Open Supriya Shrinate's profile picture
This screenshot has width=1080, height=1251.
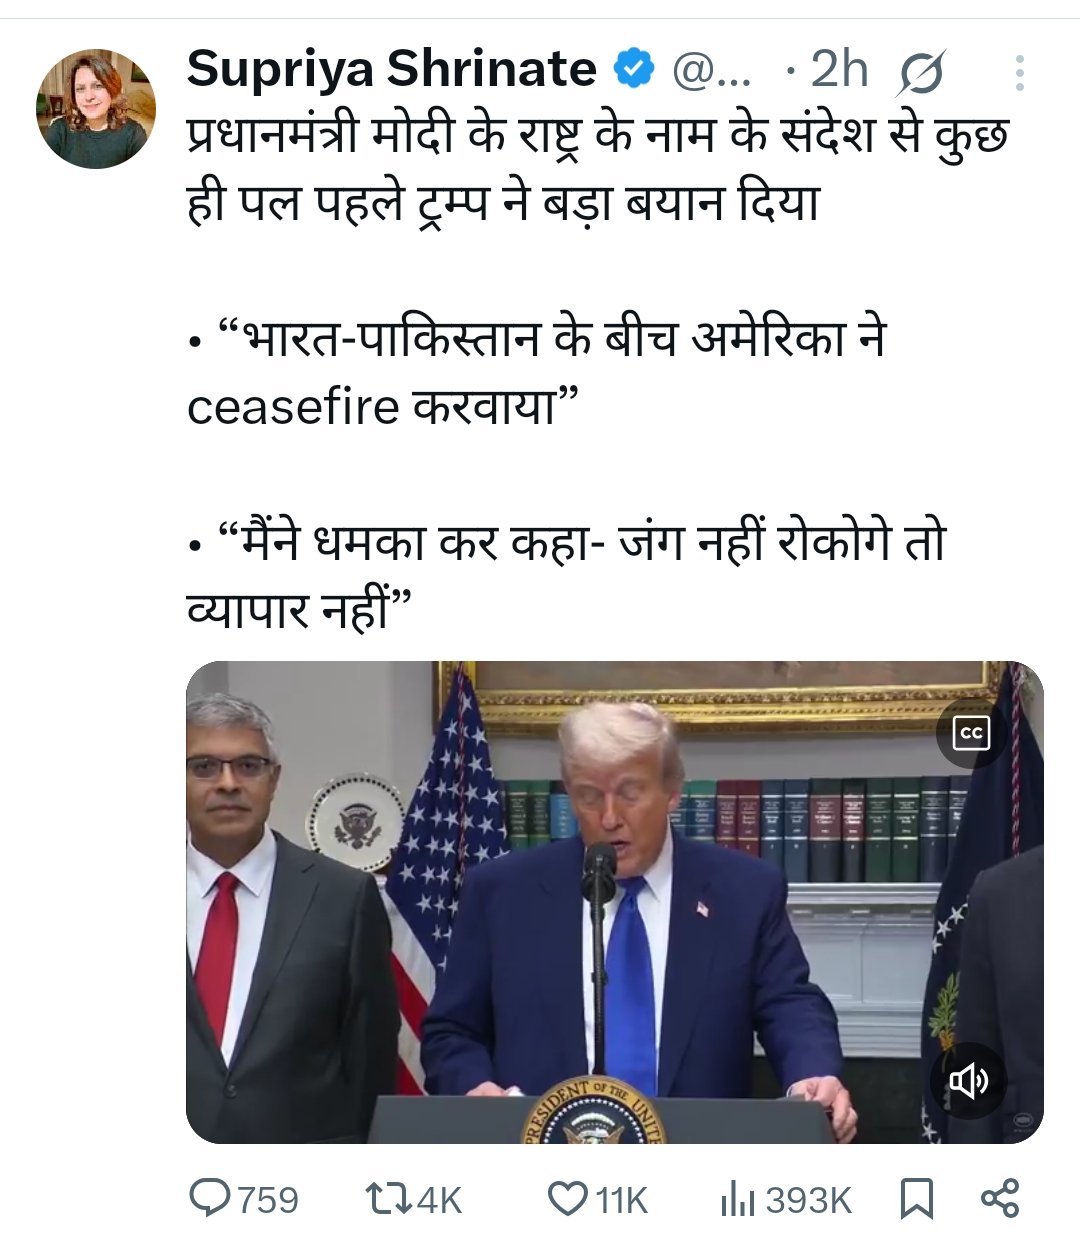click(96, 108)
